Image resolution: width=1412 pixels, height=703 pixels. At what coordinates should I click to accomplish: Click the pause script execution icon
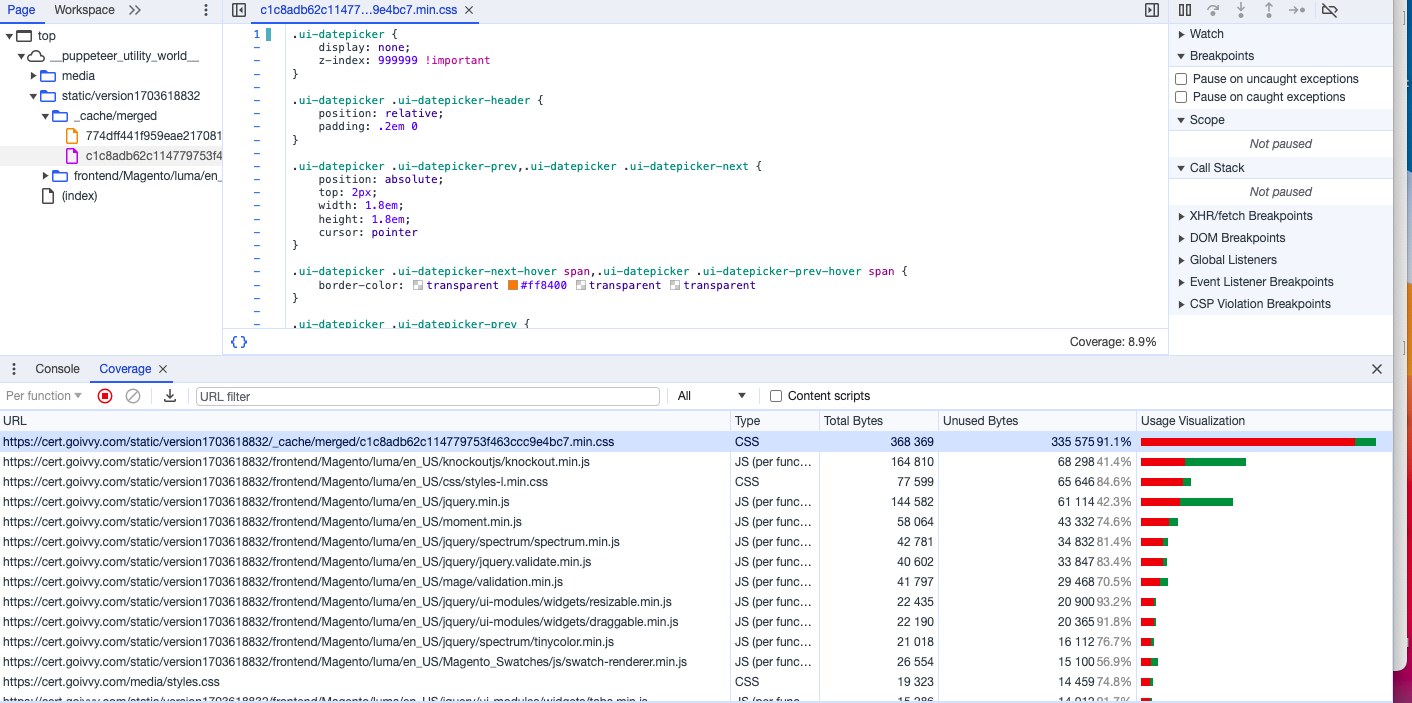point(1185,10)
